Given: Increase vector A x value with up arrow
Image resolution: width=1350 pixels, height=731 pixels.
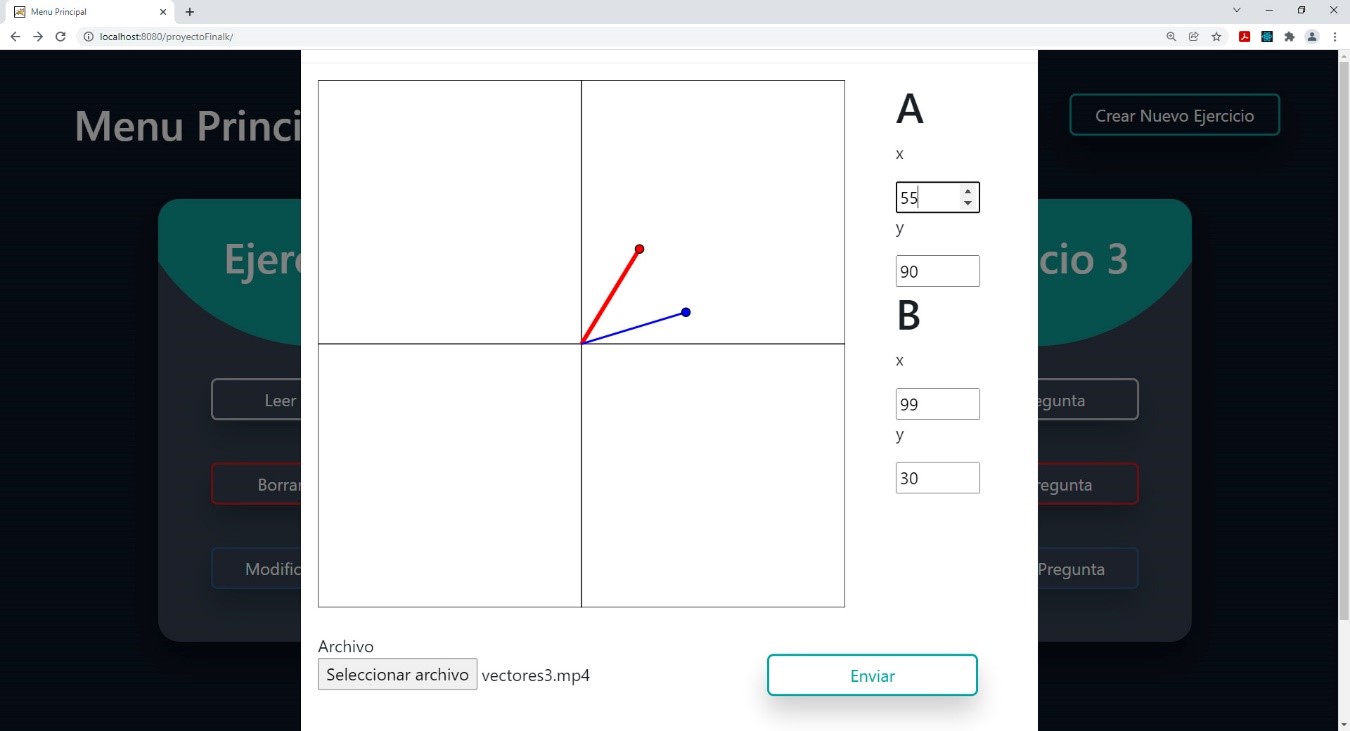Looking at the screenshot, I should tap(967, 191).
